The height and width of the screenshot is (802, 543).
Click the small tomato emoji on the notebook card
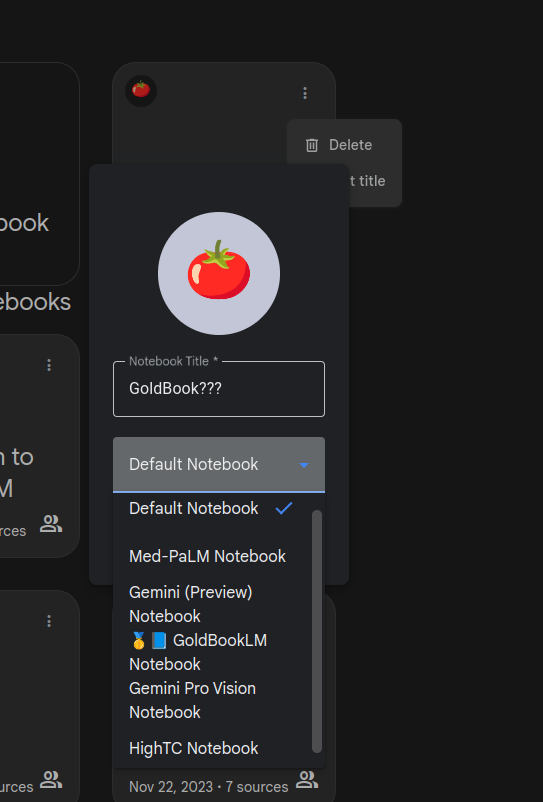141,91
